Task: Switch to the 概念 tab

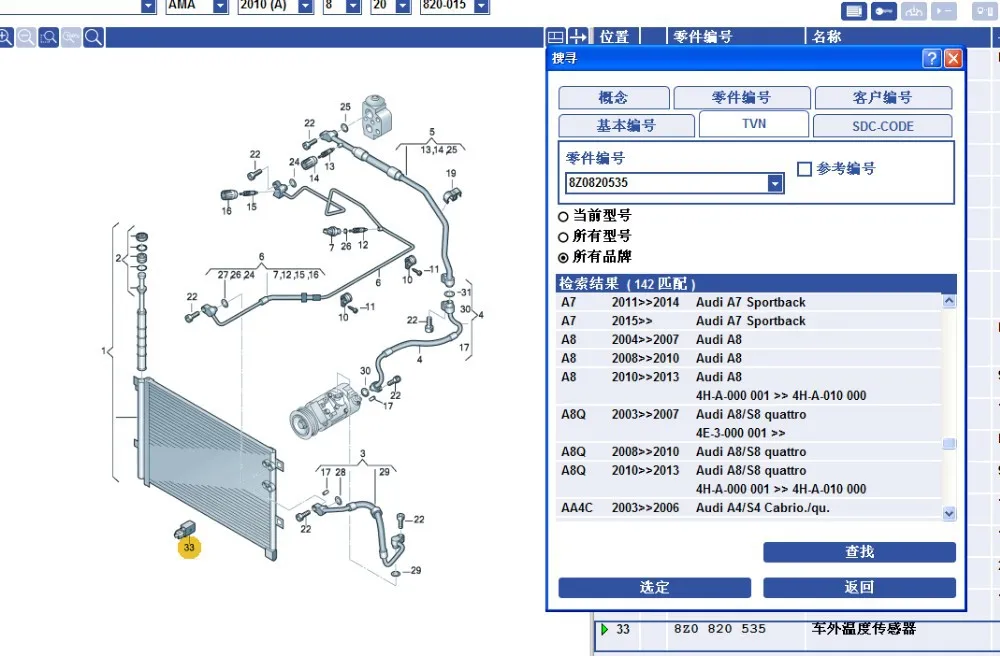Action: point(614,98)
